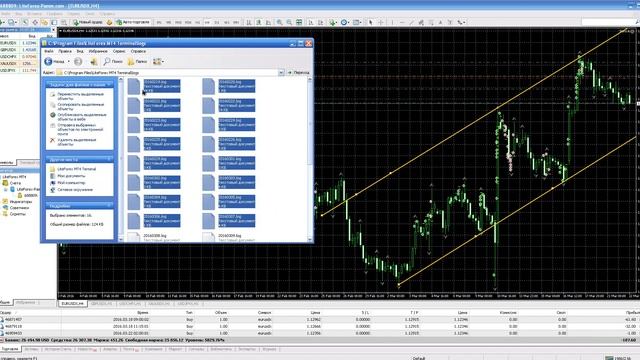The height and width of the screenshot is (360, 640).
Task: Select the vertical line drawing tool
Action: (x=392, y=22)
